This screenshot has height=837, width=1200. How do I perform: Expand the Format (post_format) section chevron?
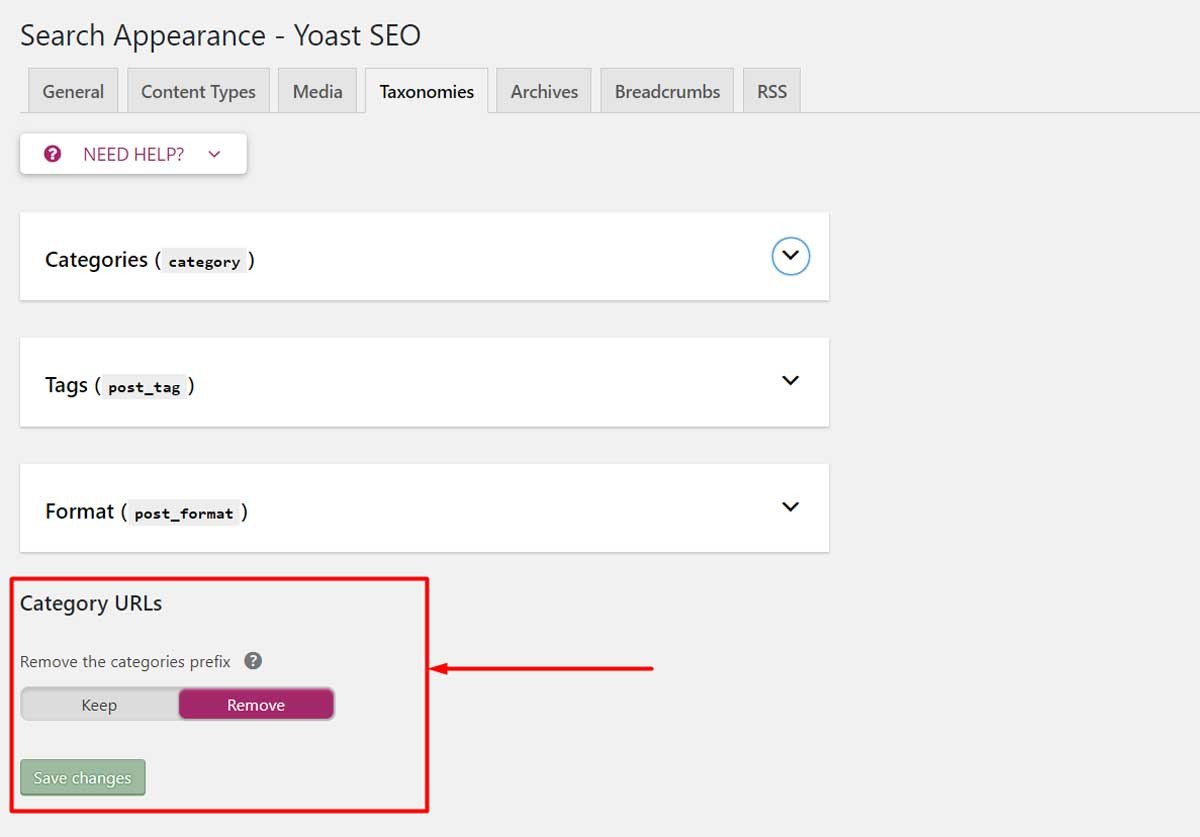pyautogui.click(x=790, y=506)
